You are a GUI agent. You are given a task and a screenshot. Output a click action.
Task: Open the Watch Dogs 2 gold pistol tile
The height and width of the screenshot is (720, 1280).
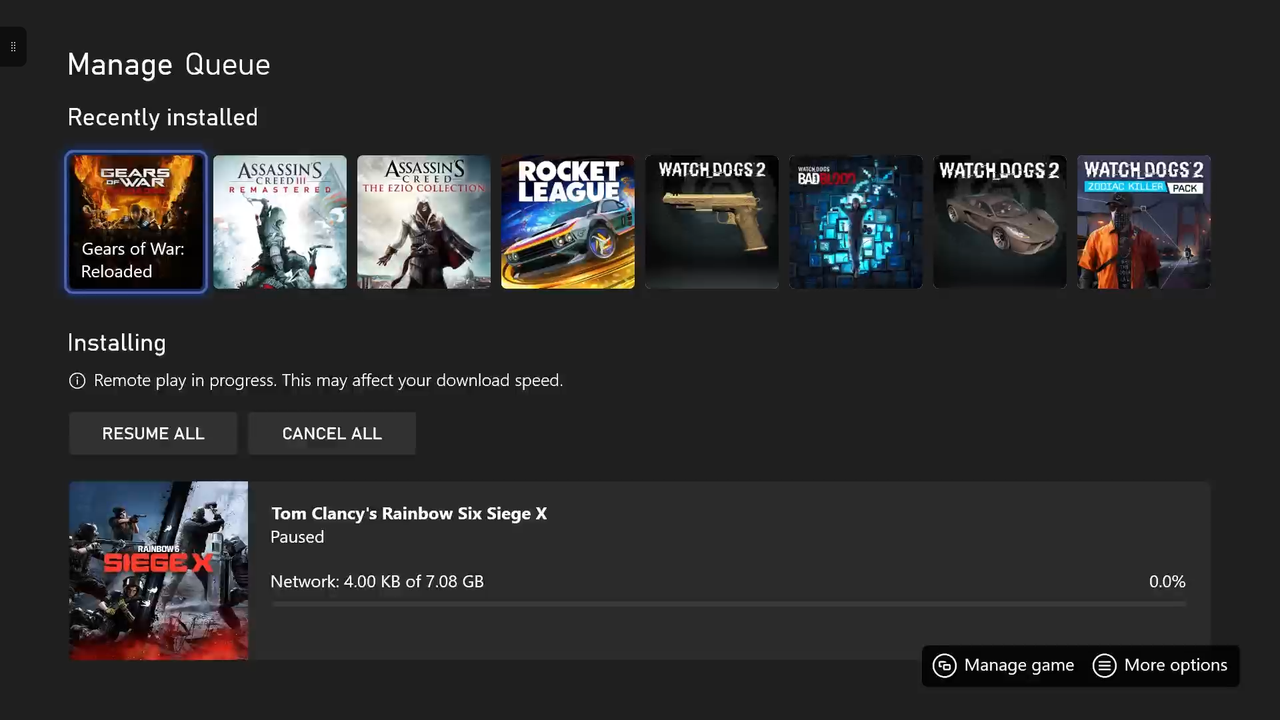click(712, 222)
